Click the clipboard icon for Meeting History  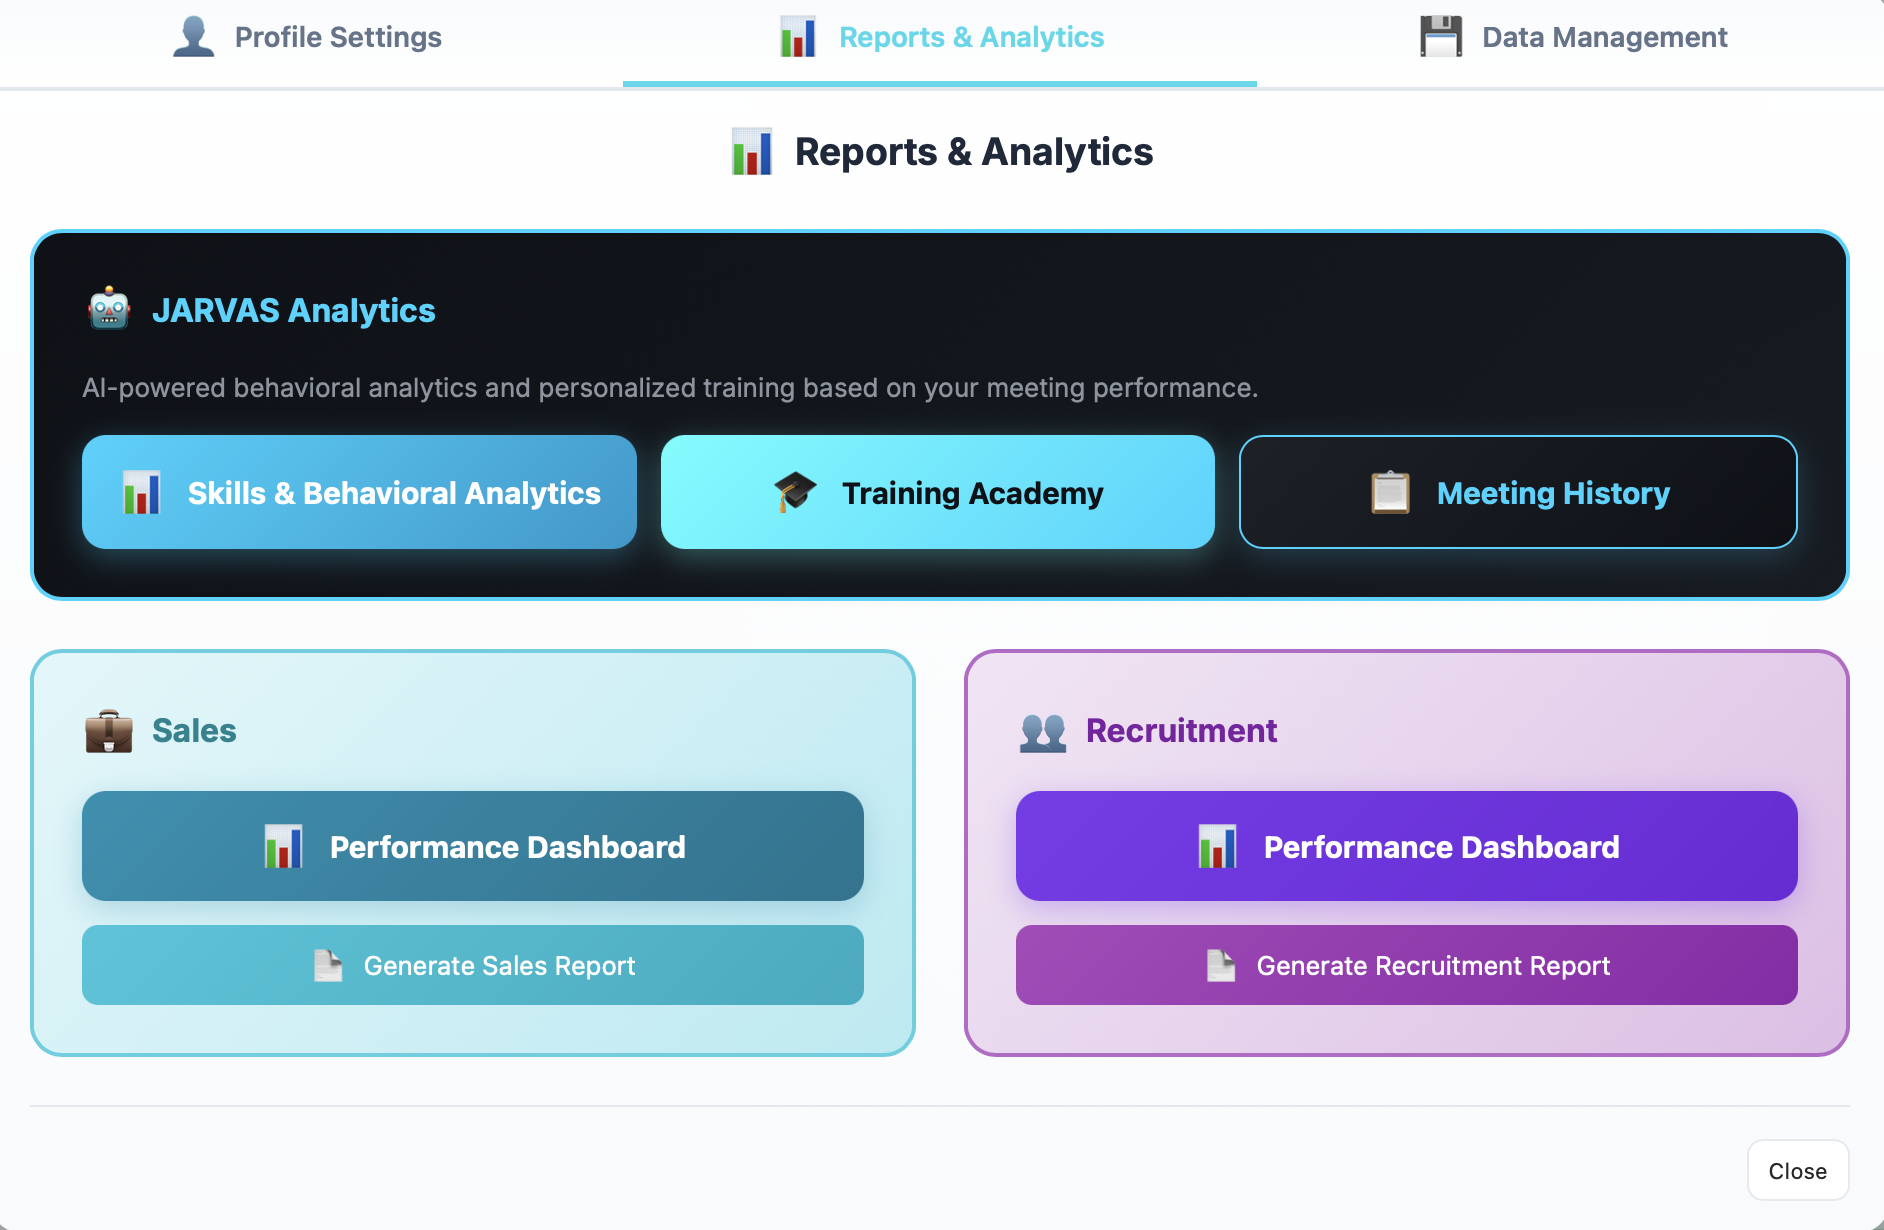1390,492
